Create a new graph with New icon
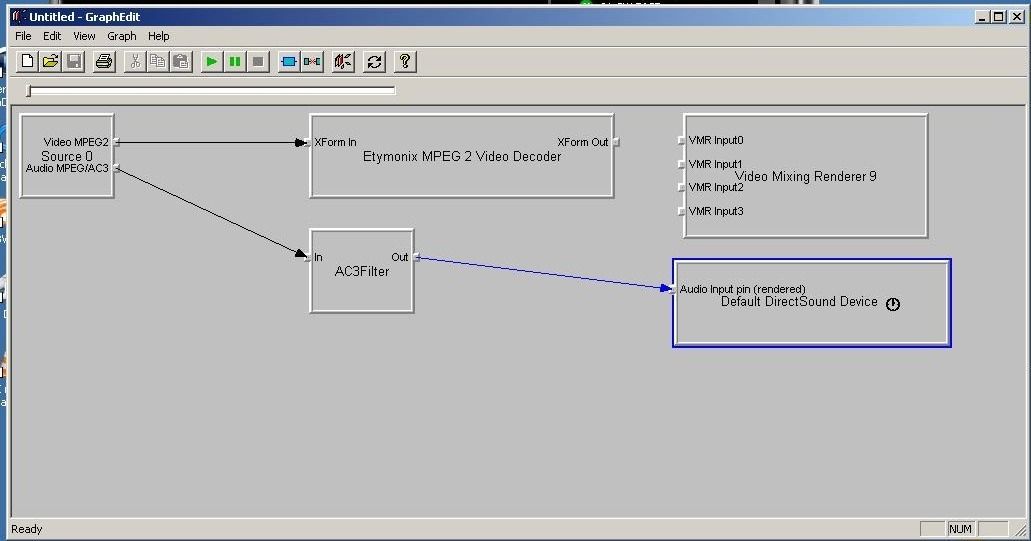Viewport: 1031px width, 541px height. [x=27, y=62]
